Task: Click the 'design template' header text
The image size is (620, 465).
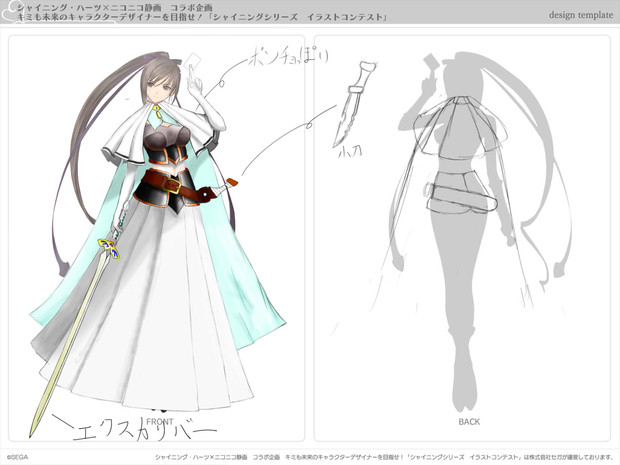Action: point(581,15)
